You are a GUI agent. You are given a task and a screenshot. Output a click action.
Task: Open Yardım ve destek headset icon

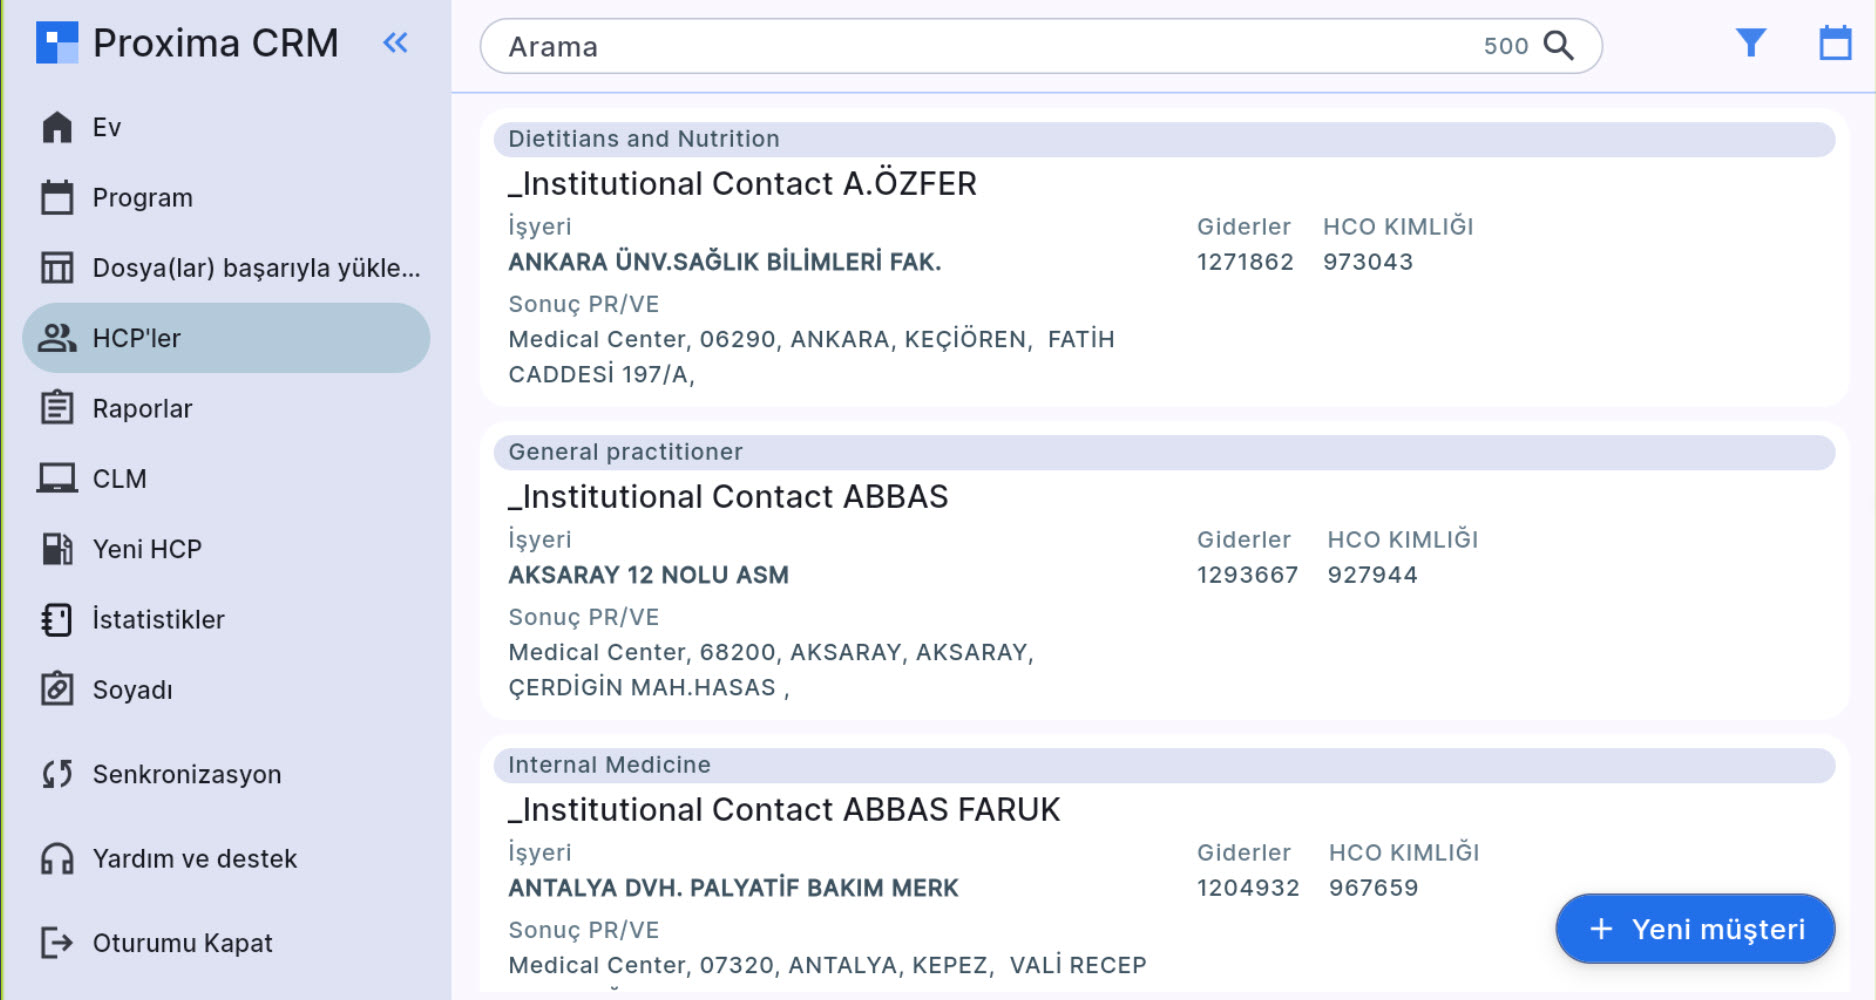point(57,859)
